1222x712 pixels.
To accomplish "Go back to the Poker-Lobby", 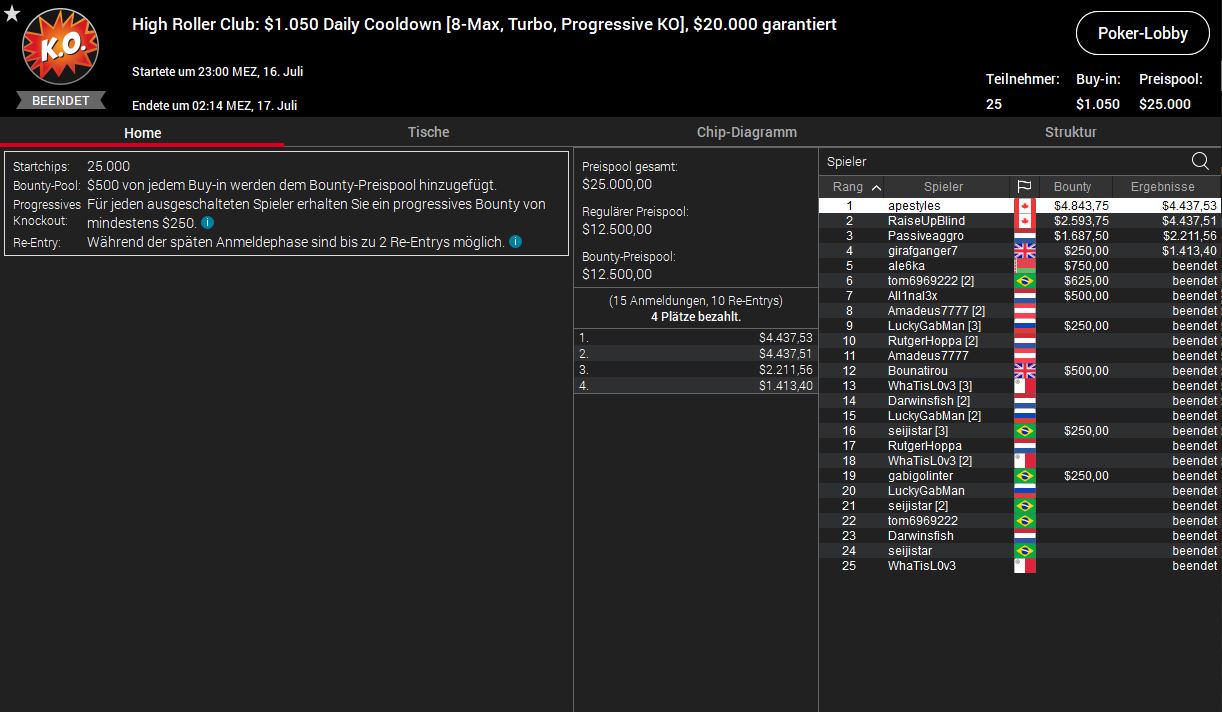I will (1142, 33).
